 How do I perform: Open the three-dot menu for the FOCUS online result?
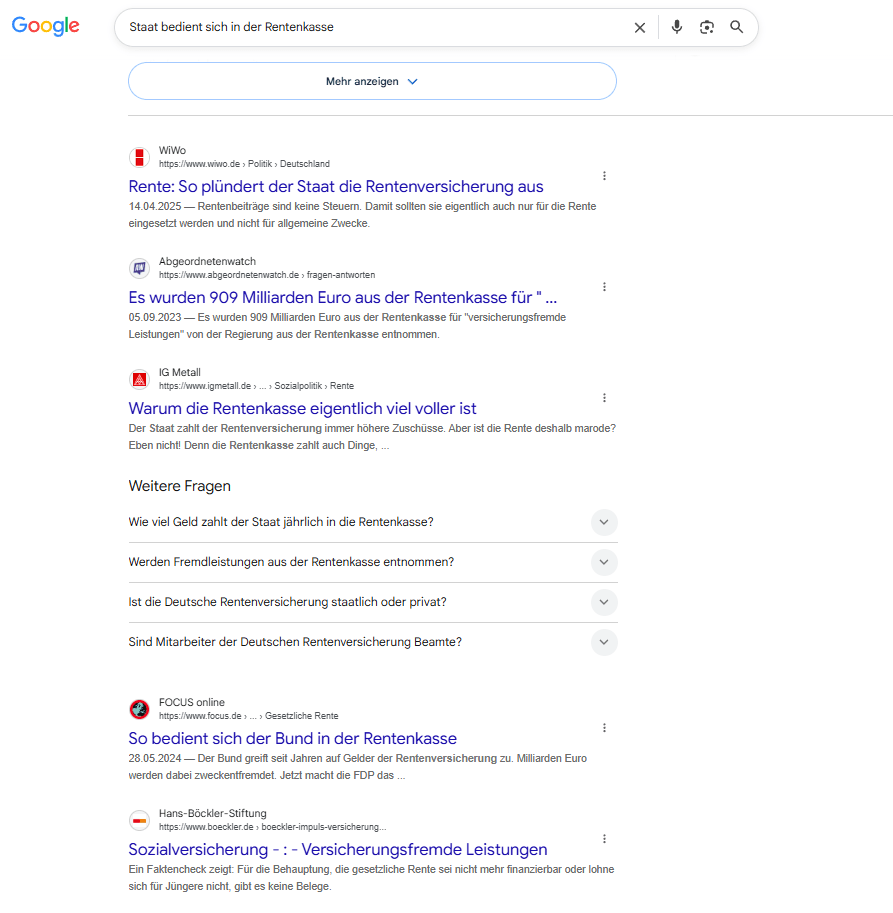click(x=604, y=728)
